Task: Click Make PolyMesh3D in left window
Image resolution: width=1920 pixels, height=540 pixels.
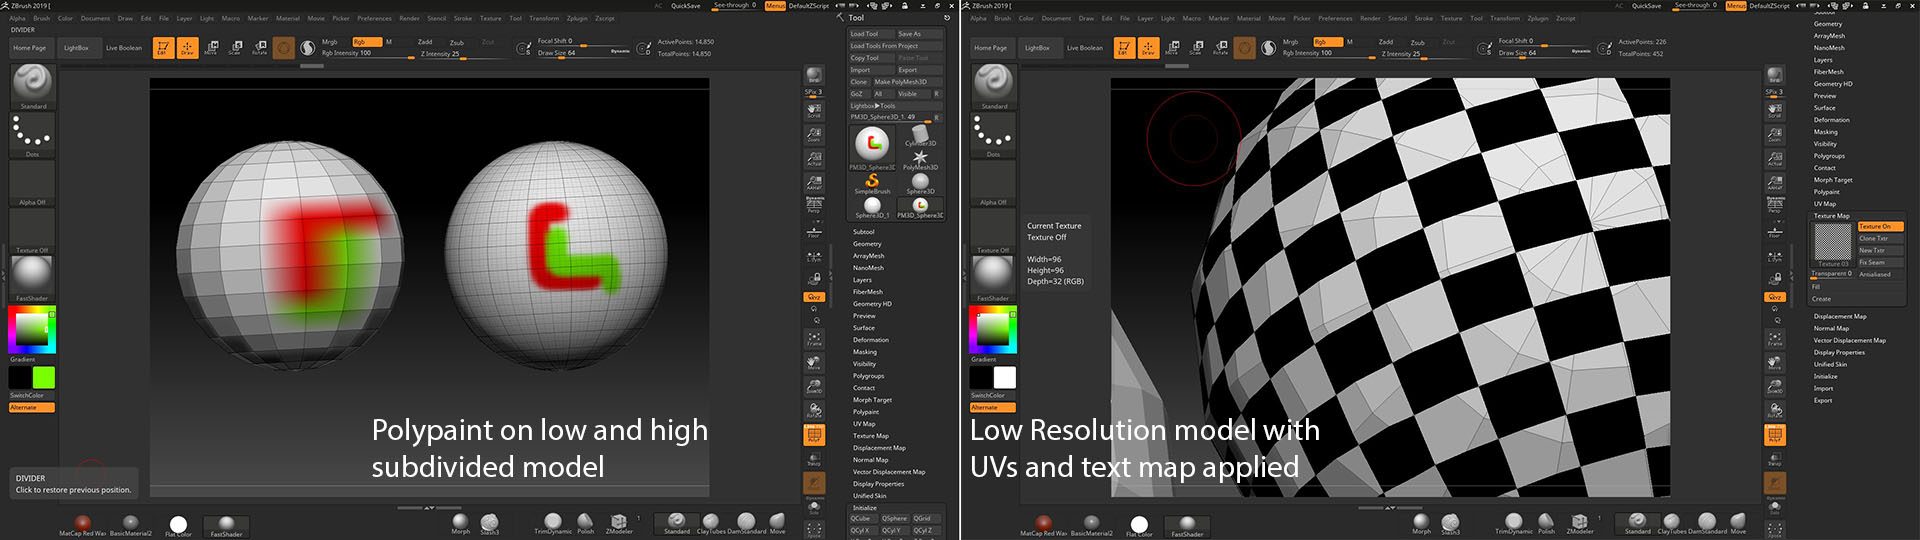Action: click(x=908, y=82)
